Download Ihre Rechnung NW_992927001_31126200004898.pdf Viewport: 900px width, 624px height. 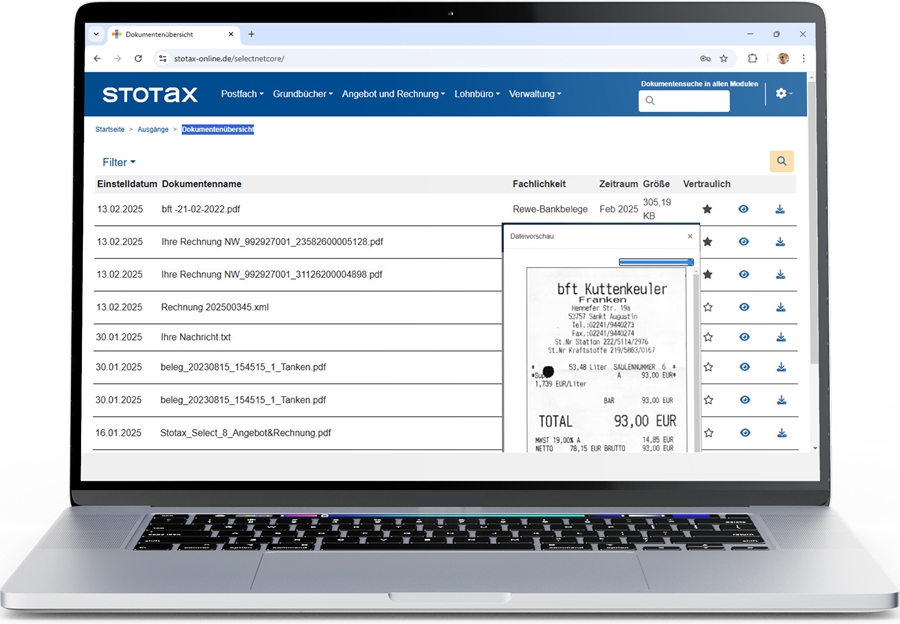click(781, 274)
